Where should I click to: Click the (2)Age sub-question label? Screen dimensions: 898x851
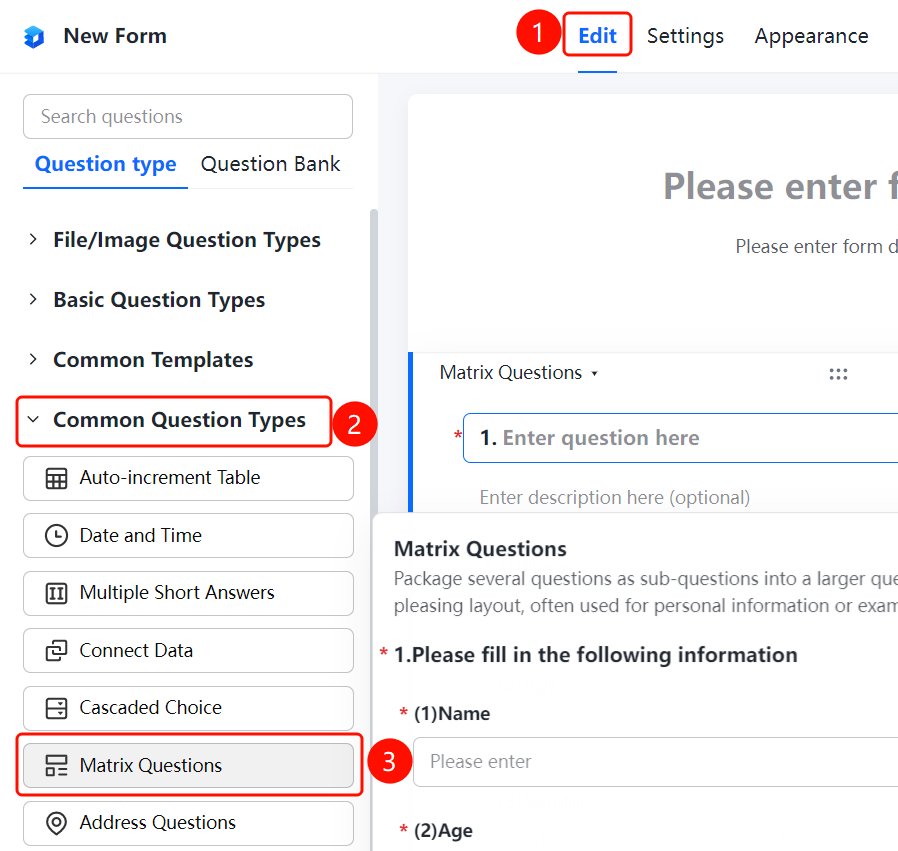[443, 831]
